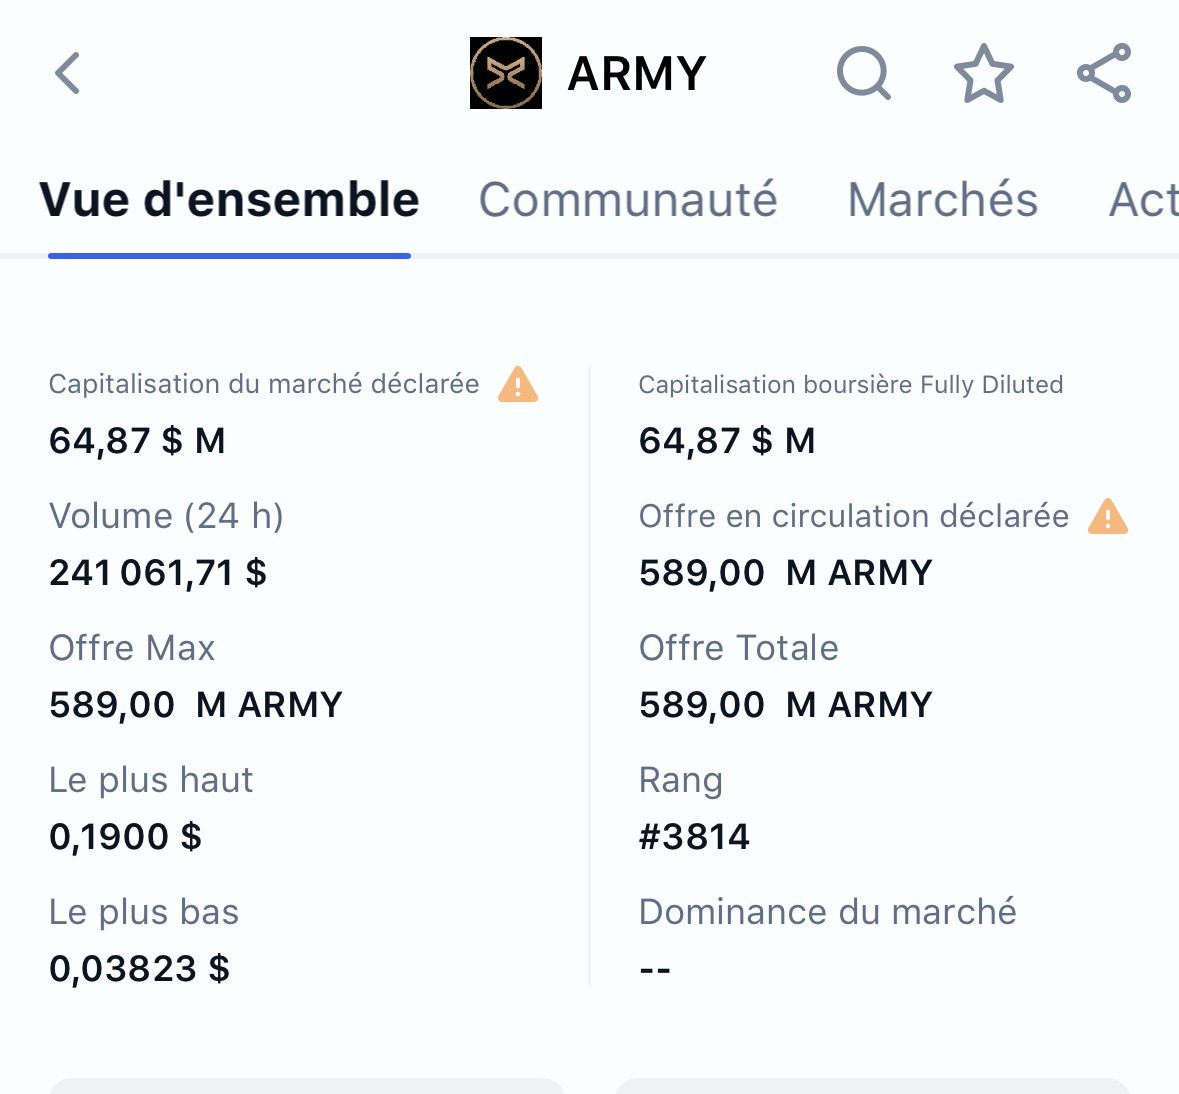Tap the Volume (24 h) label
Image resolution: width=1179 pixels, height=1094 pixels.
point(166,516)
